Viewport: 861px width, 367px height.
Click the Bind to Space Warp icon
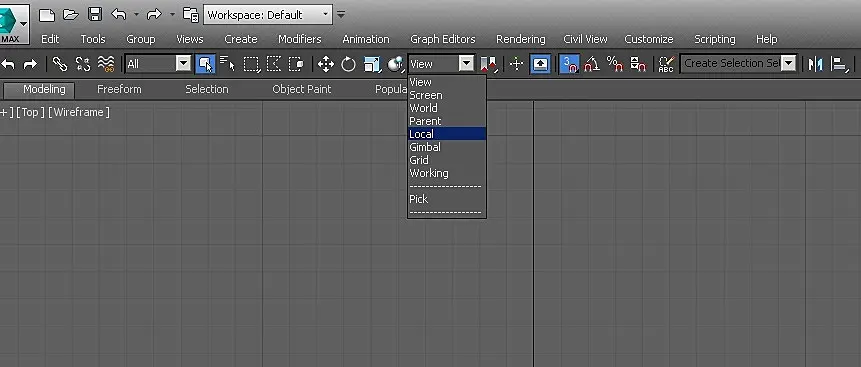(x=106, y=64)
